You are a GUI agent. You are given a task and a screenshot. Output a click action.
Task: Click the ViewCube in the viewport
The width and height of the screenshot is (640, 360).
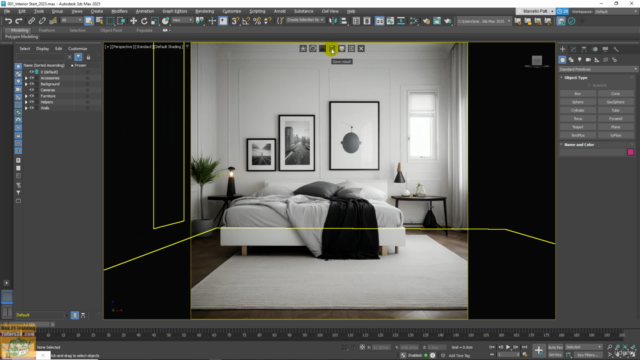(x=537, y=61)
